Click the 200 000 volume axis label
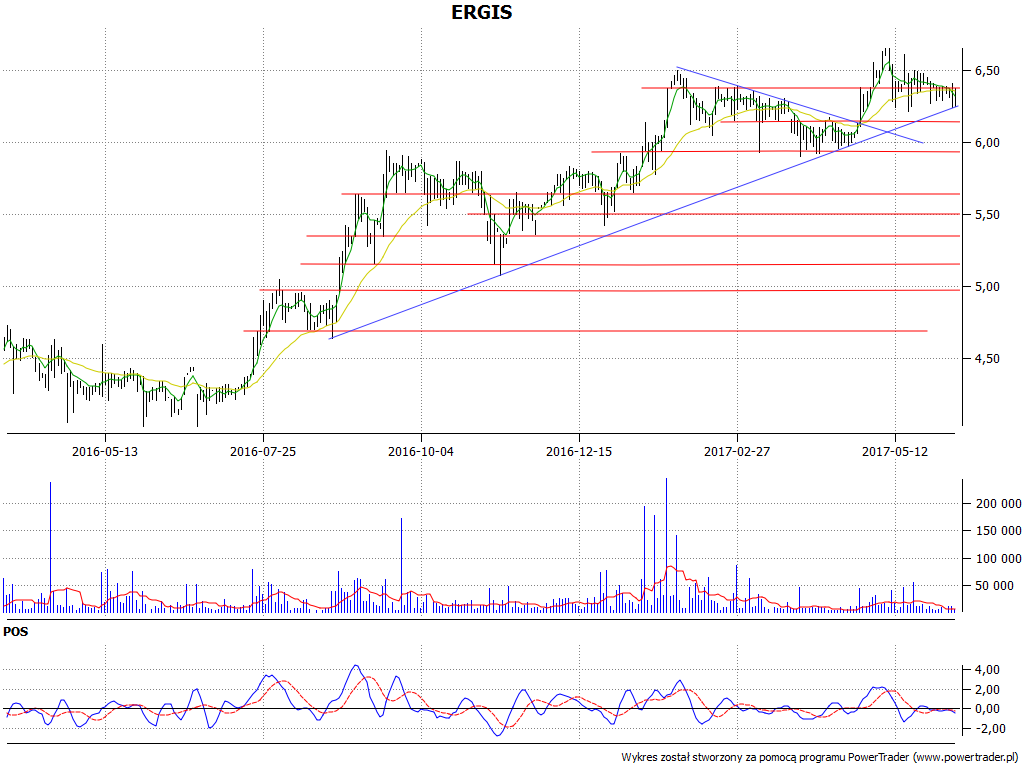This screenshot has width=1024, height=768. pyautogui.click(x=998, y=504)
